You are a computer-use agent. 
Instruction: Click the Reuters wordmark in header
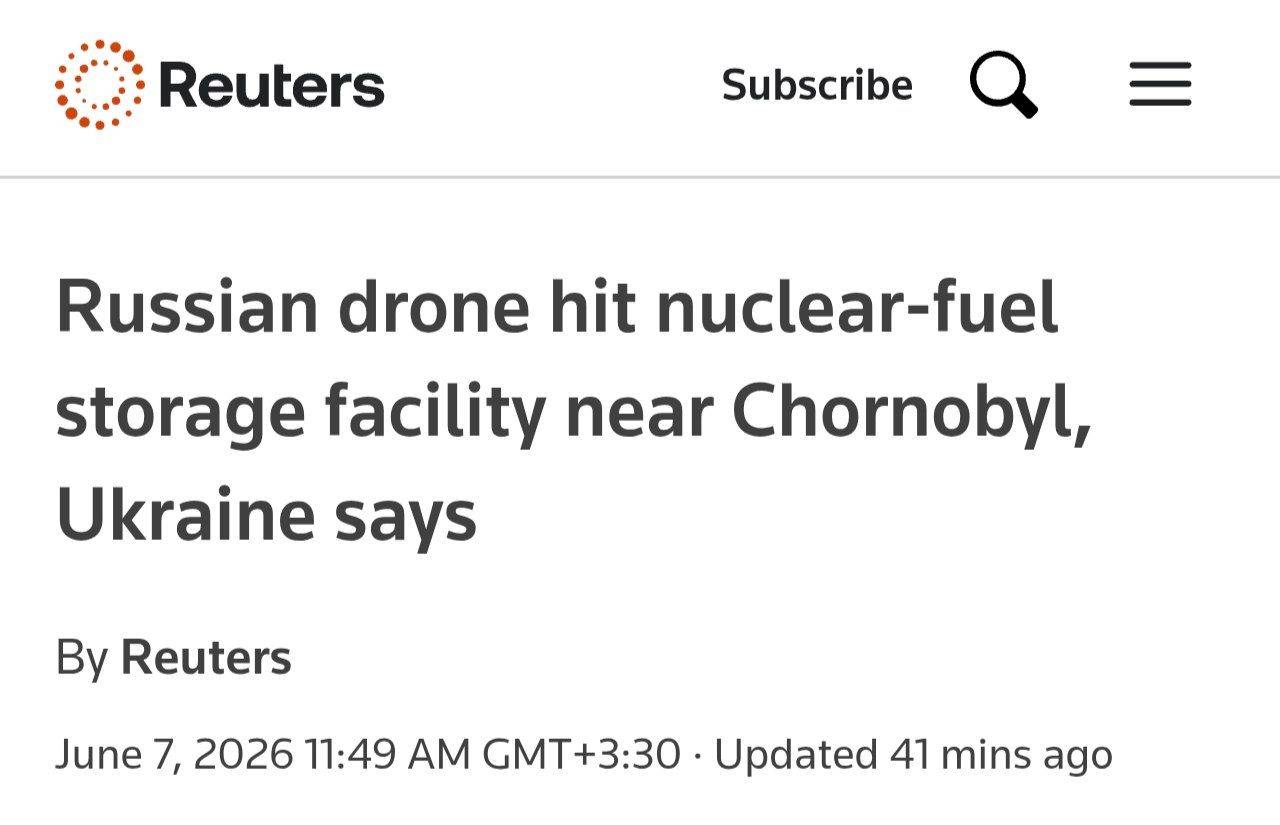[x=271, y=85]
